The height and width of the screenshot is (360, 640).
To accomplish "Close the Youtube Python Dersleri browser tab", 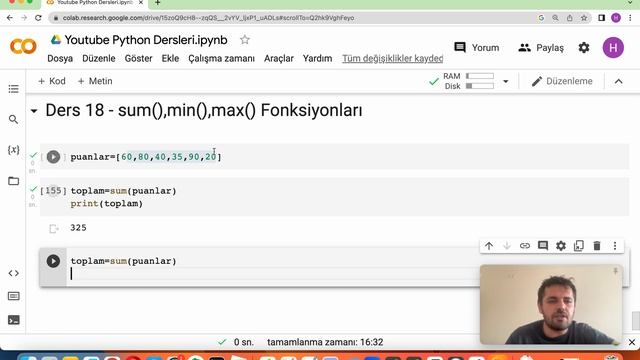I will point(141,3).
